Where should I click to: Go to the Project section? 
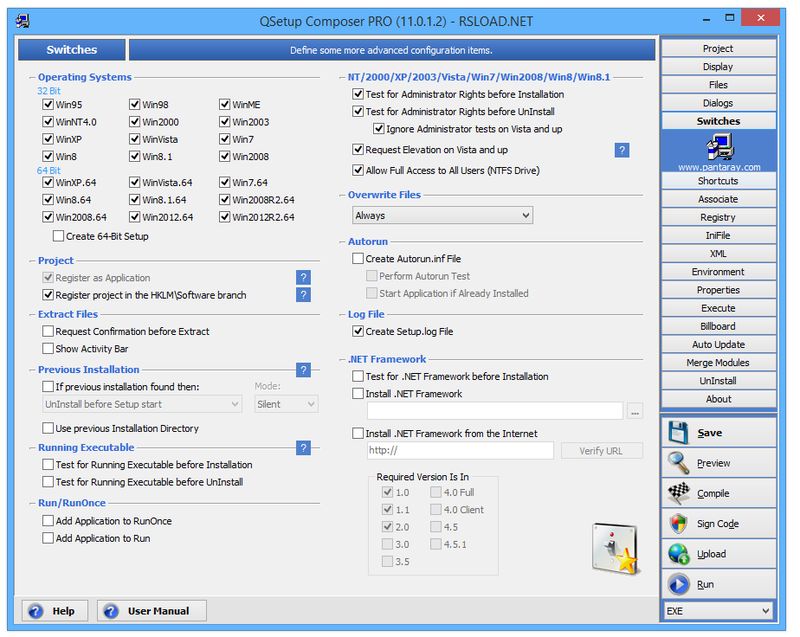tap(718, 48)
